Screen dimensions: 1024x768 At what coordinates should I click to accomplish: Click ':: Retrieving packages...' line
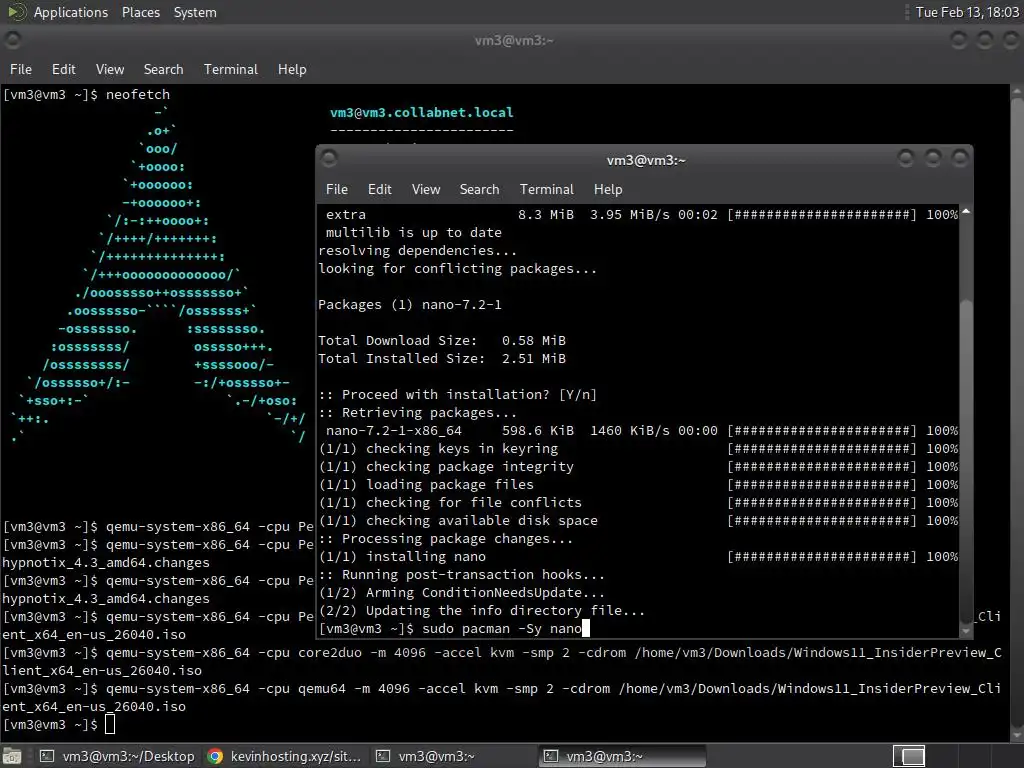[417, 413]
